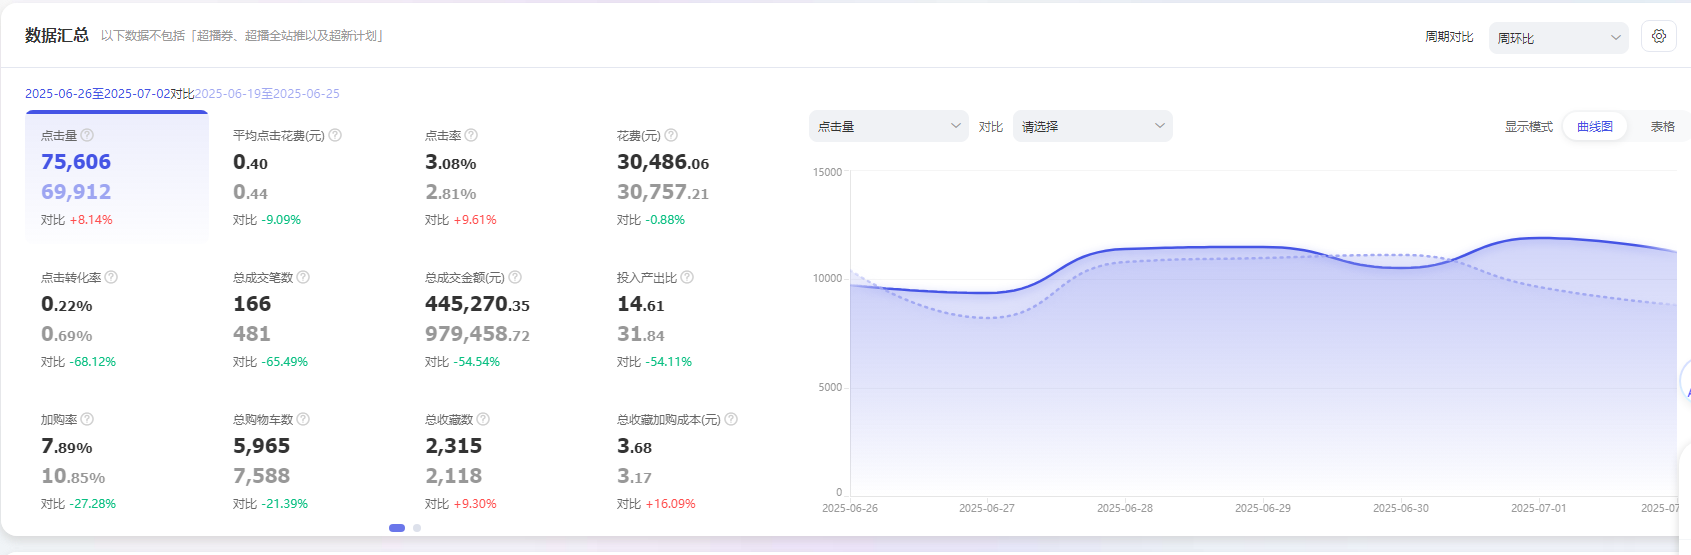This screenshot has width=1691, height=555.
Task: Switch display mode to 曲线图
Action: pyautogui.click(x=1594, y=127)
